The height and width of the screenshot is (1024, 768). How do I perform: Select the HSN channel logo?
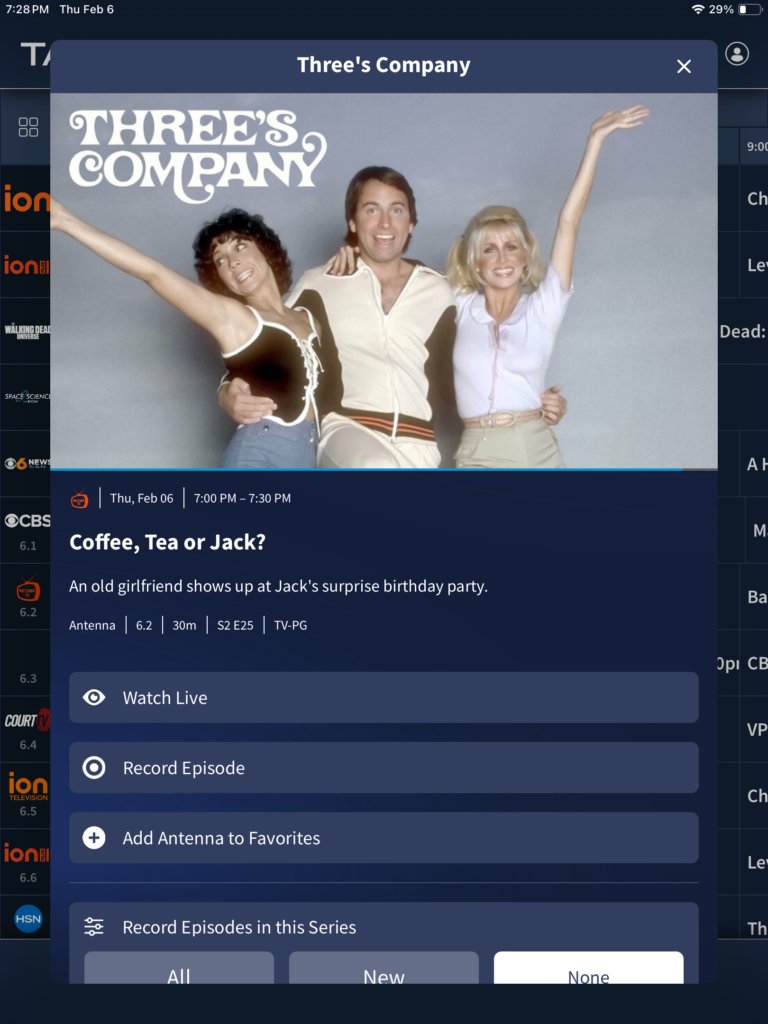28,919
